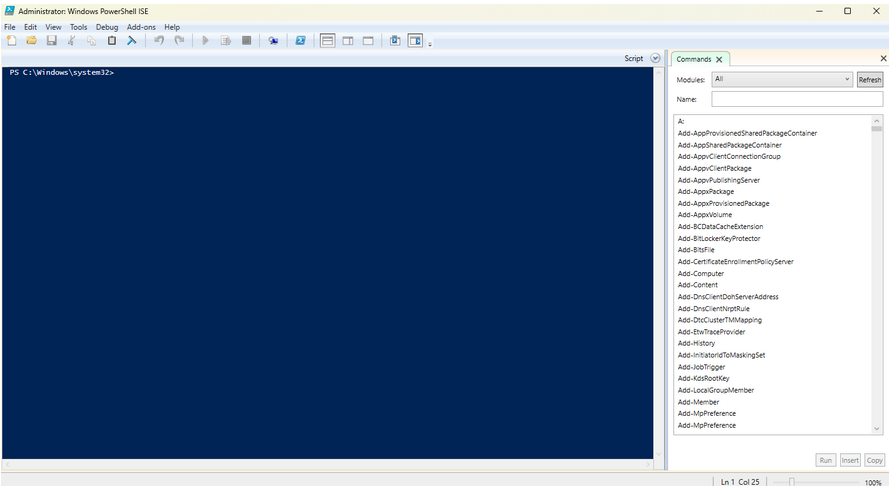Expand the Script pane chevron

coord(655,58)
